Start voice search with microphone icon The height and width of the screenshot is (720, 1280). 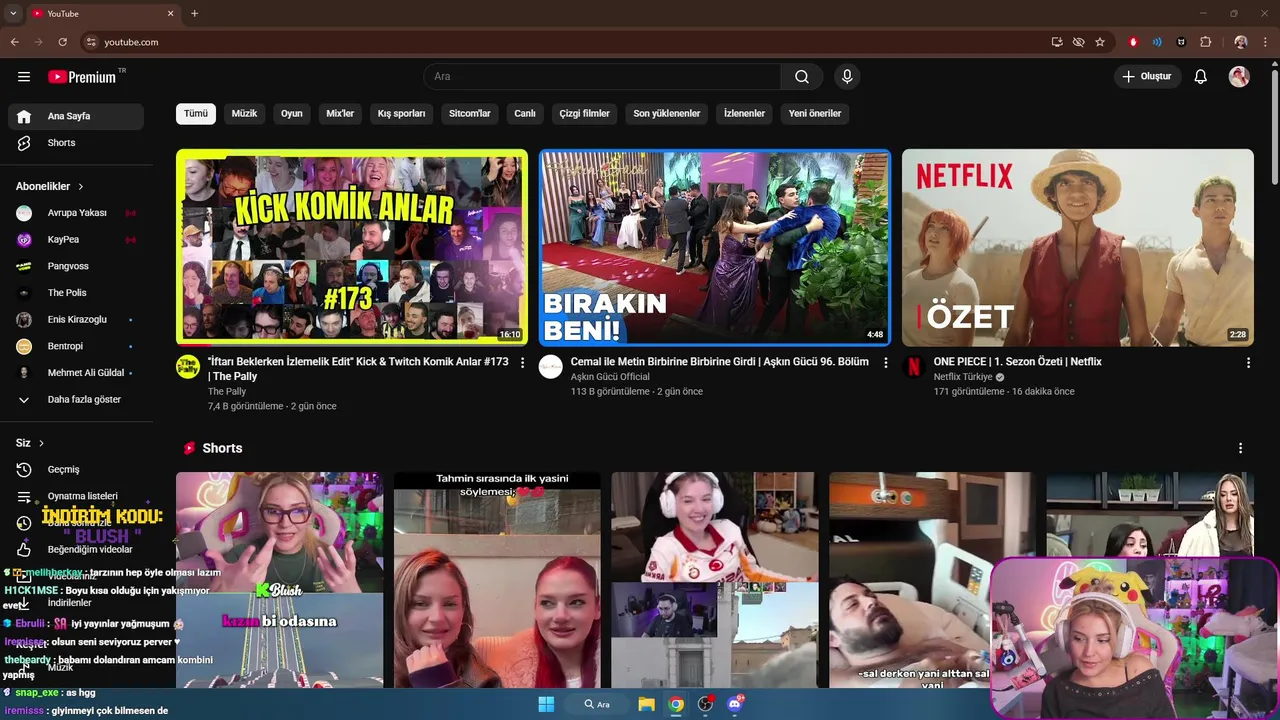tap(847, 77)
